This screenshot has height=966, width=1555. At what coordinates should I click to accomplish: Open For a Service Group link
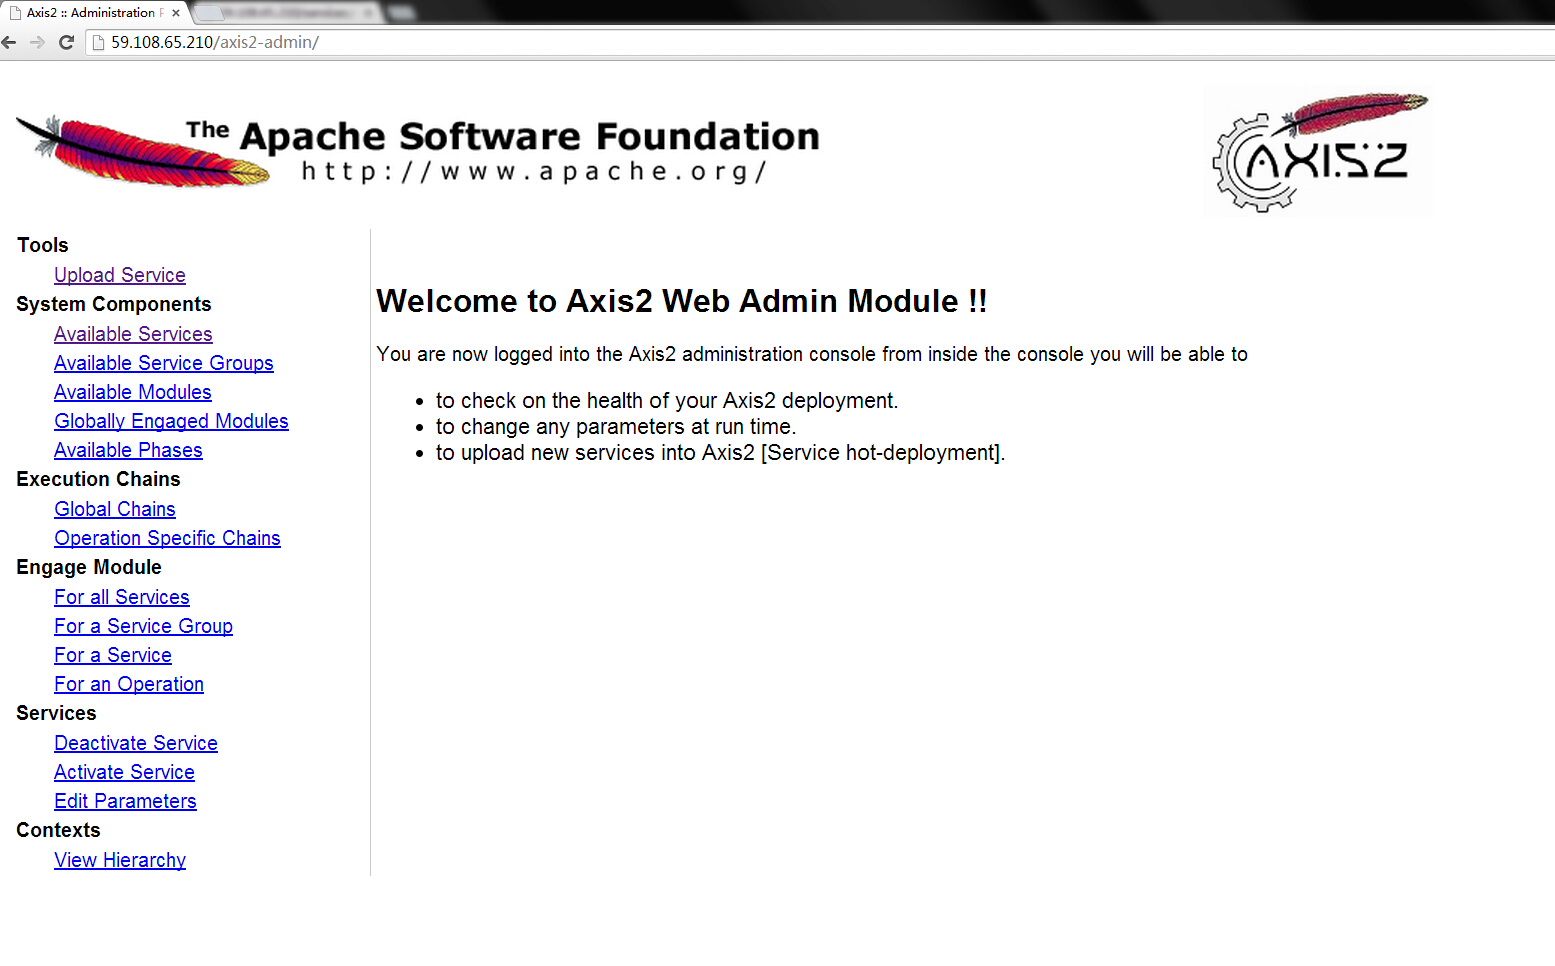coord(143,626)
